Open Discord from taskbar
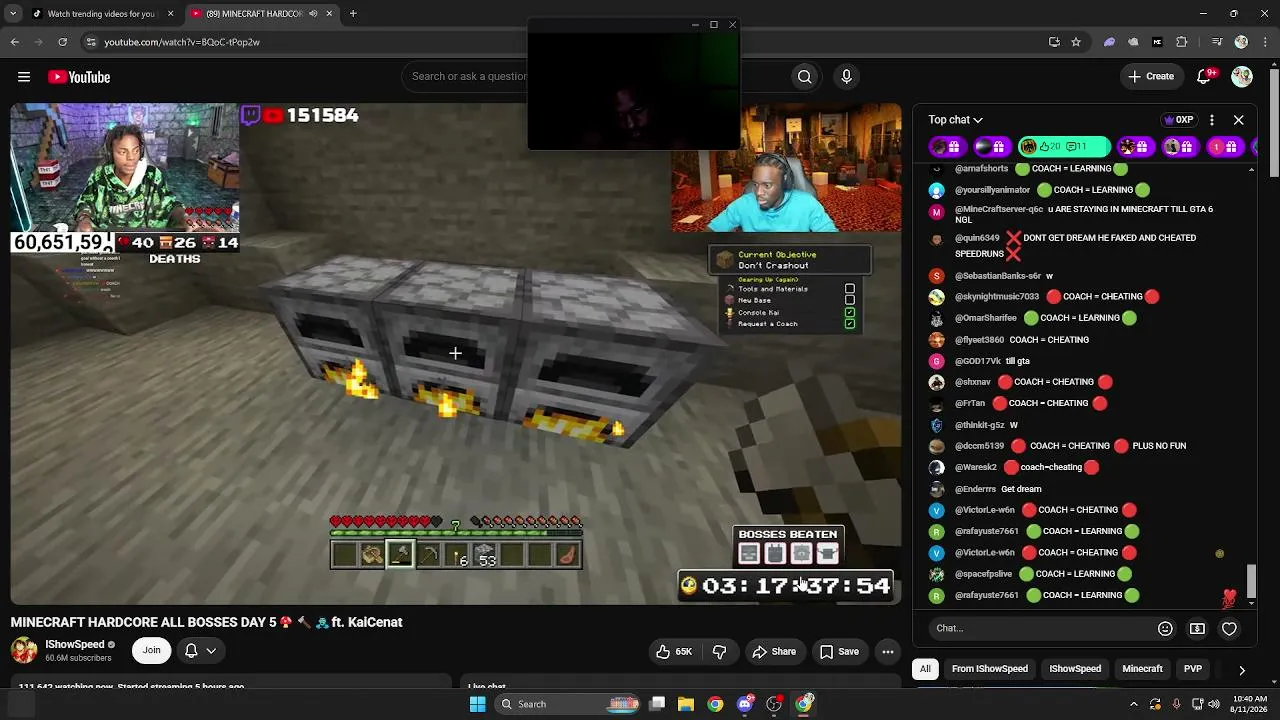 point(745,704)
